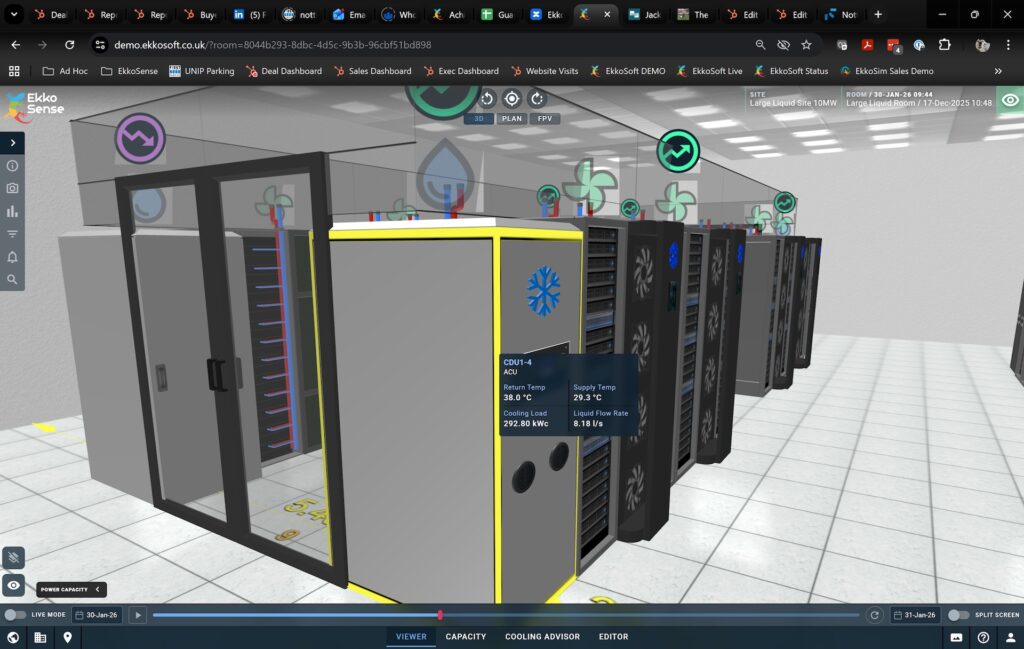Viewport: 1024px width, 649px height.
Task: Select the PLAN view button
Action: click(x=512, y=118)
